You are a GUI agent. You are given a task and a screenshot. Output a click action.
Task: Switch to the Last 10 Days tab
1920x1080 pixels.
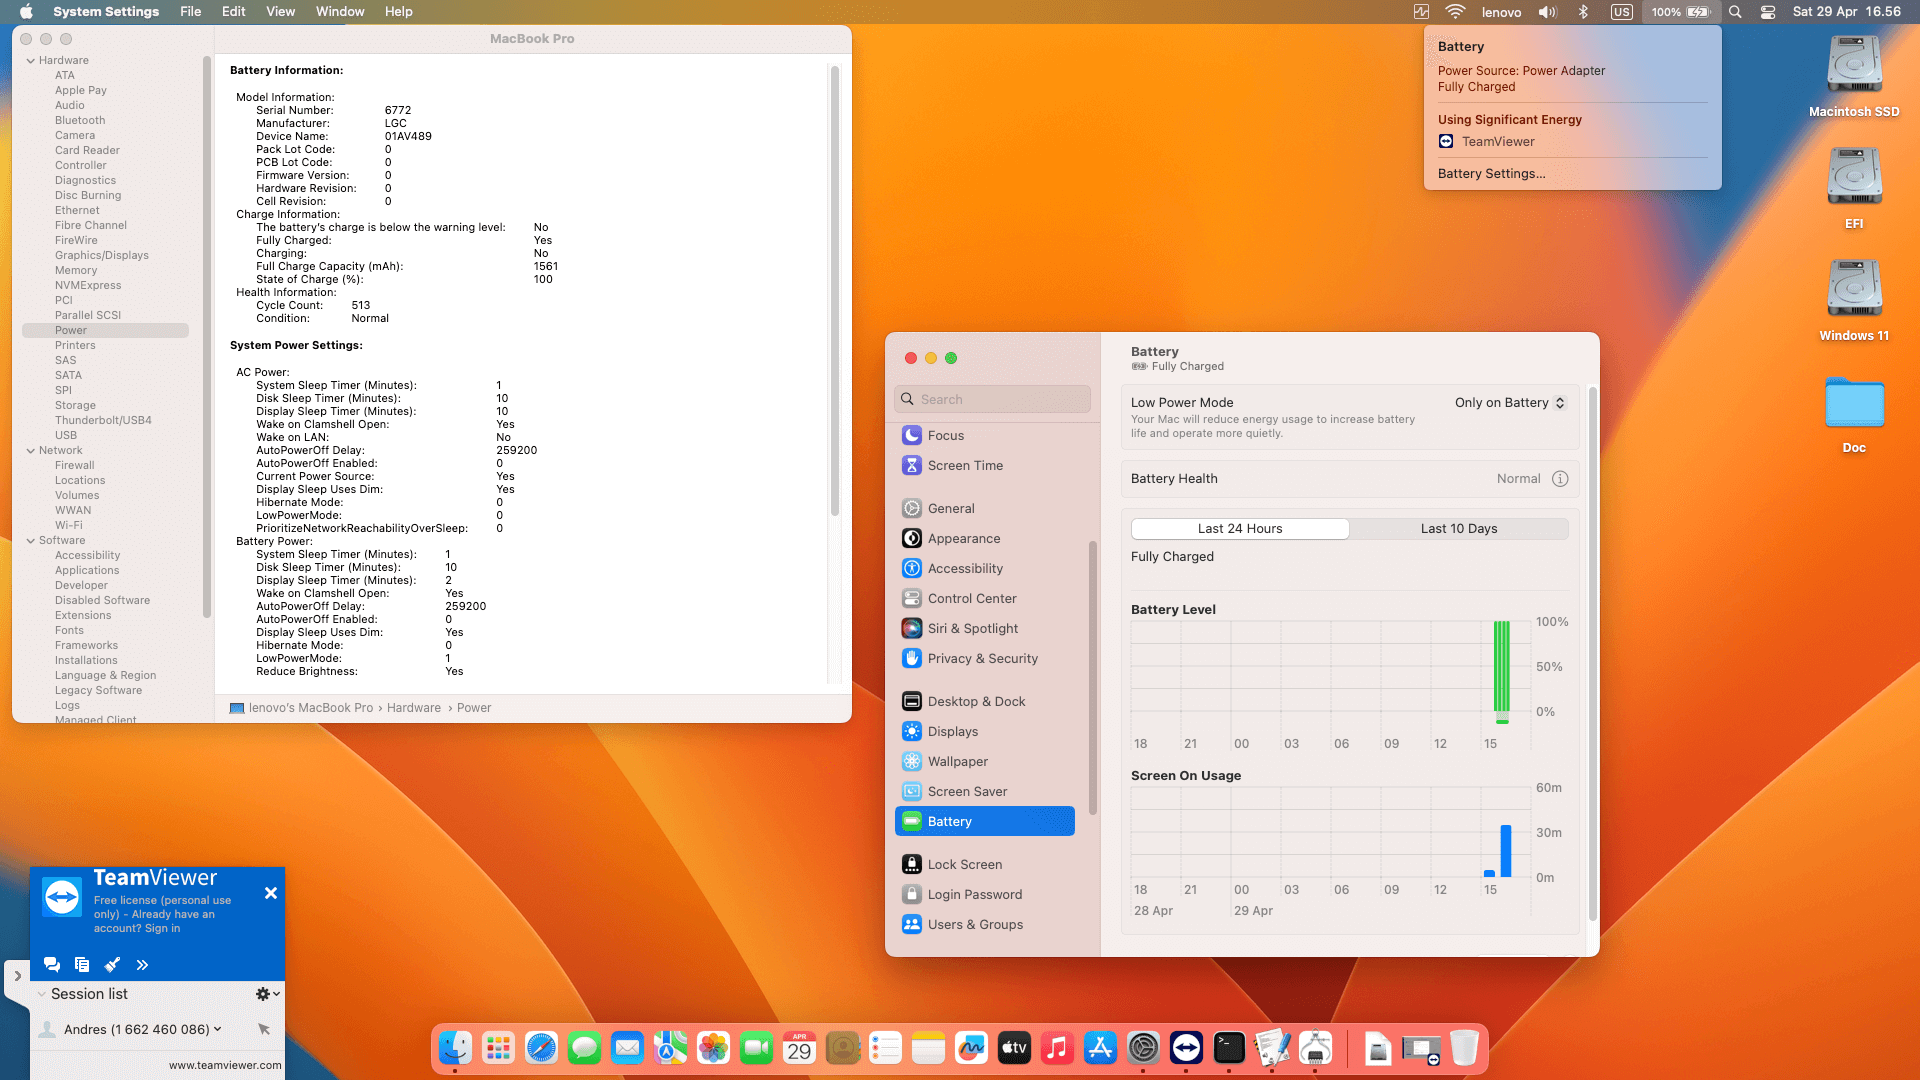(1459, 529)
